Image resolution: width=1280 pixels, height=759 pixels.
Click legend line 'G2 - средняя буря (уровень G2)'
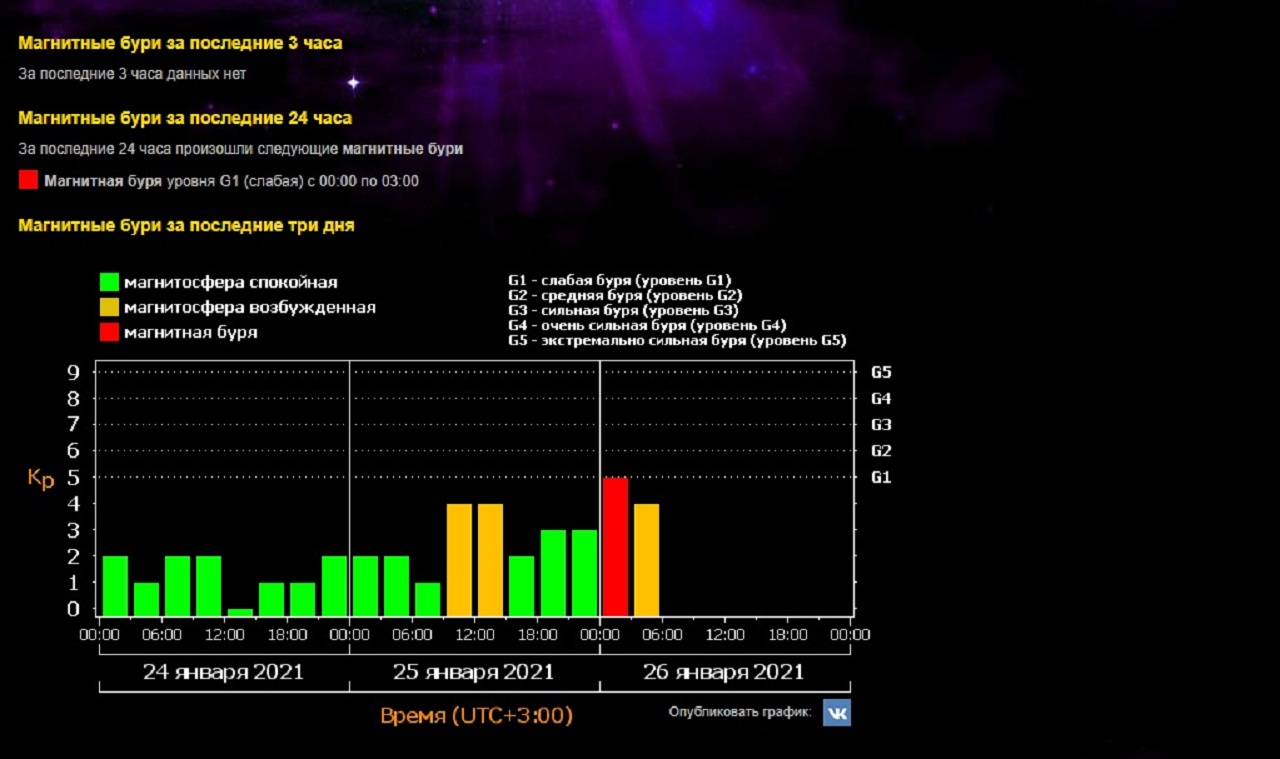point(625,295)
